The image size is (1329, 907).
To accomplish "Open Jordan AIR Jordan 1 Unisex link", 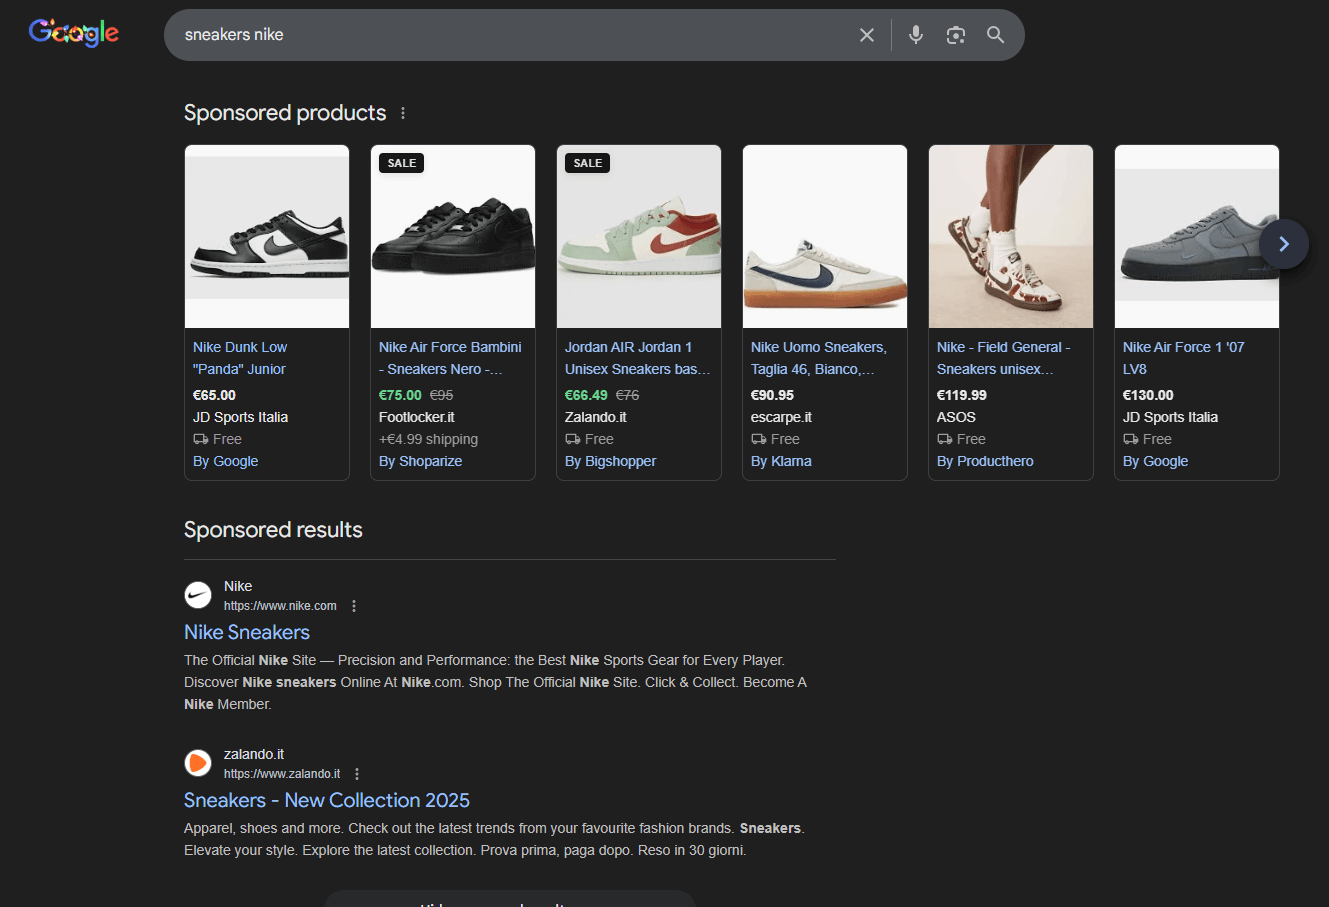I will (x=637, y=358).
